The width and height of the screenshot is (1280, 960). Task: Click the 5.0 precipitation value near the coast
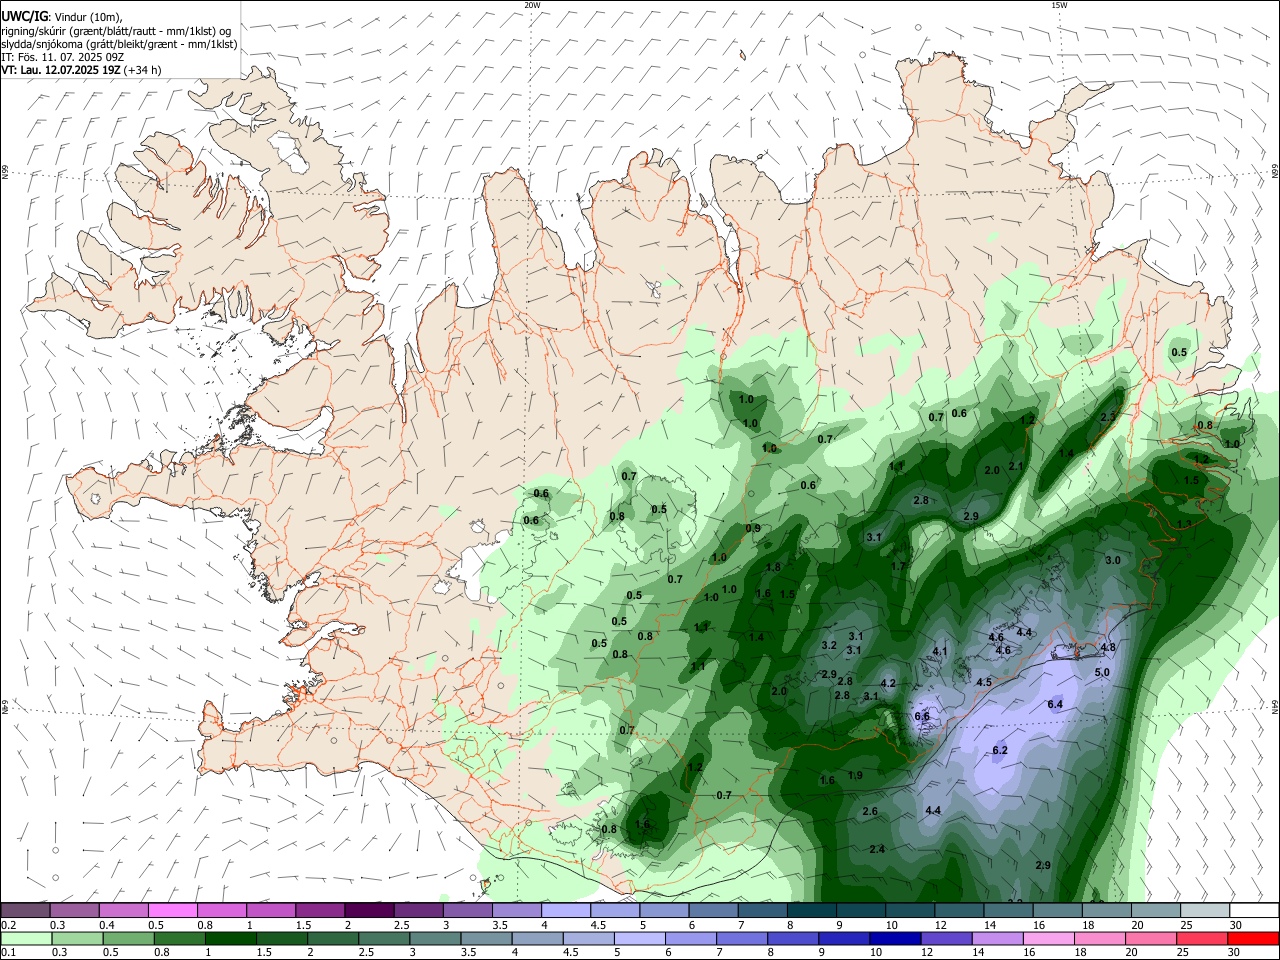[1102, 673]
